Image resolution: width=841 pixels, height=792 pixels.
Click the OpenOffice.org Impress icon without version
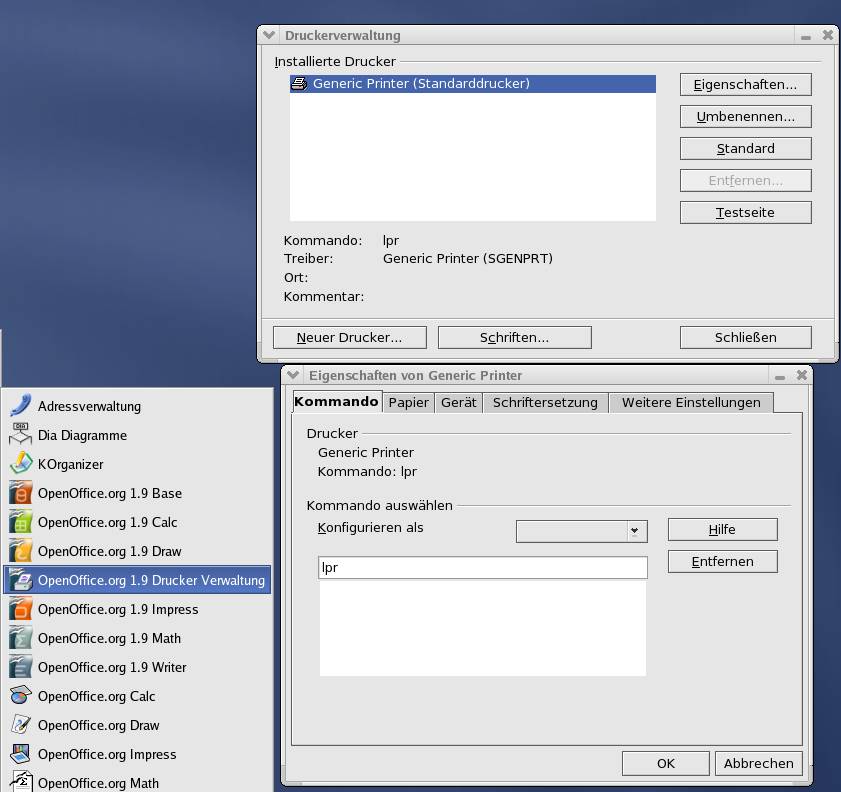pyautogui.click(x=20, y=754)
